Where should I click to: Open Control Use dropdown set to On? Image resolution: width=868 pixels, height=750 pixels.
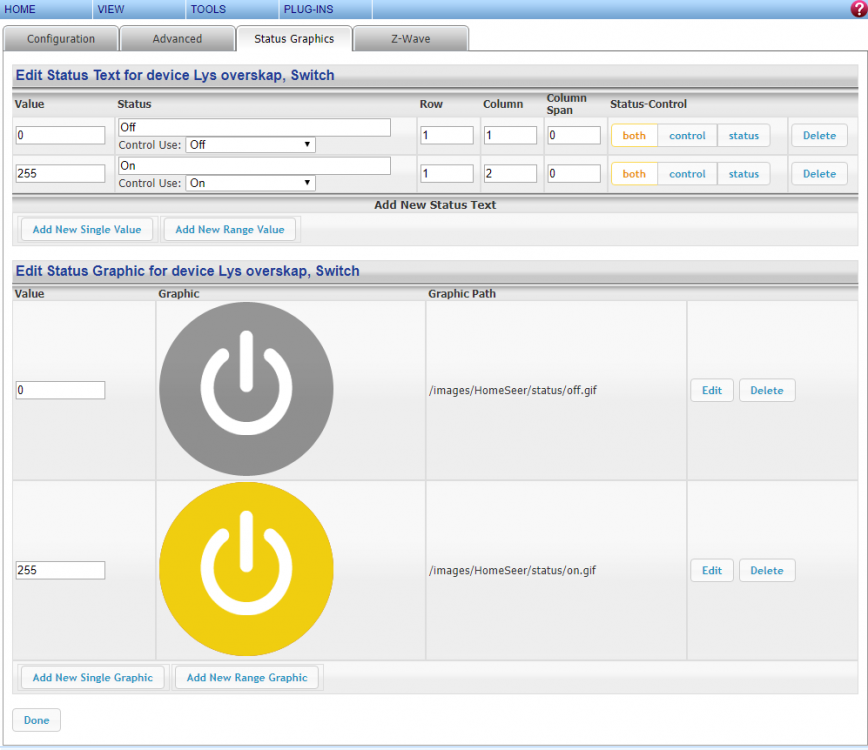point(250,183)
